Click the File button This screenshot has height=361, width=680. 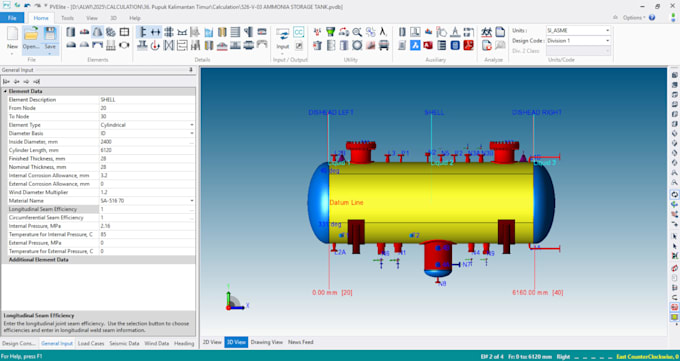tap(12, 18)
